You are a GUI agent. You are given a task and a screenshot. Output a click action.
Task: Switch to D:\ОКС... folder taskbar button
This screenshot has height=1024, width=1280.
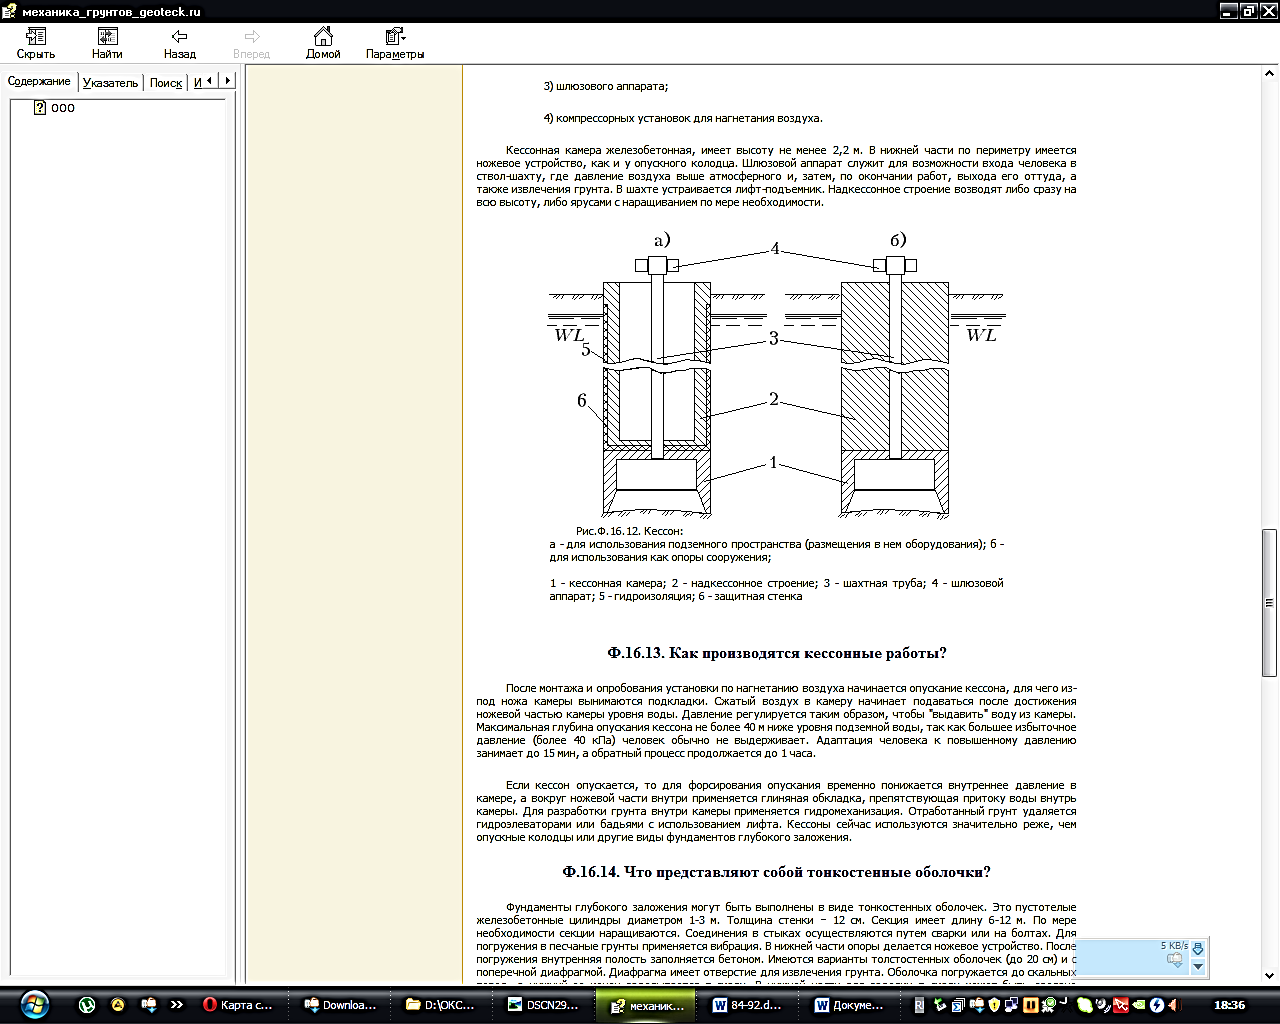coord(442,1005)
